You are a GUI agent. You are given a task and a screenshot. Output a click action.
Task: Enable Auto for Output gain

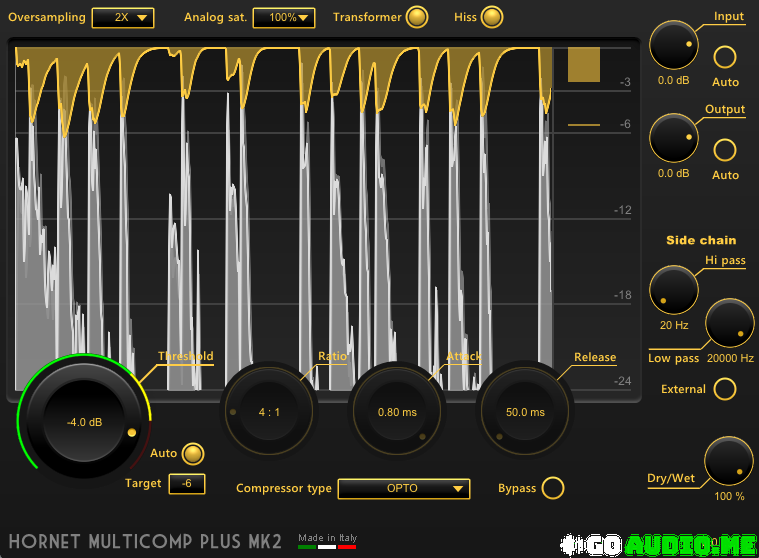click(725, 150)
